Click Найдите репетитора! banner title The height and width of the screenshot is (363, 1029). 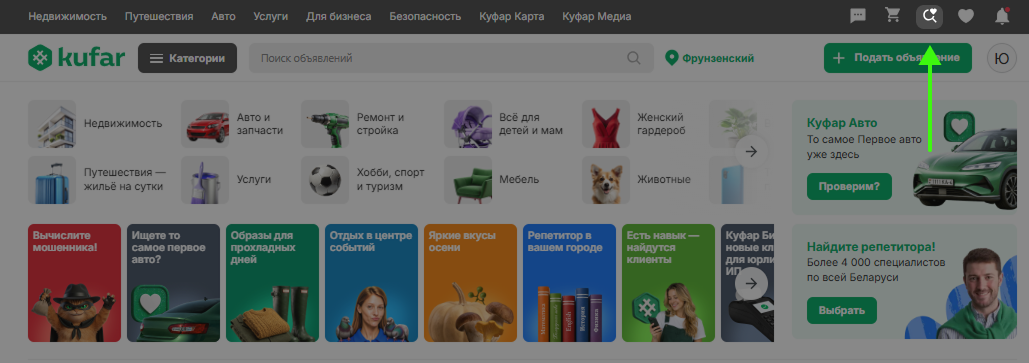871,247
